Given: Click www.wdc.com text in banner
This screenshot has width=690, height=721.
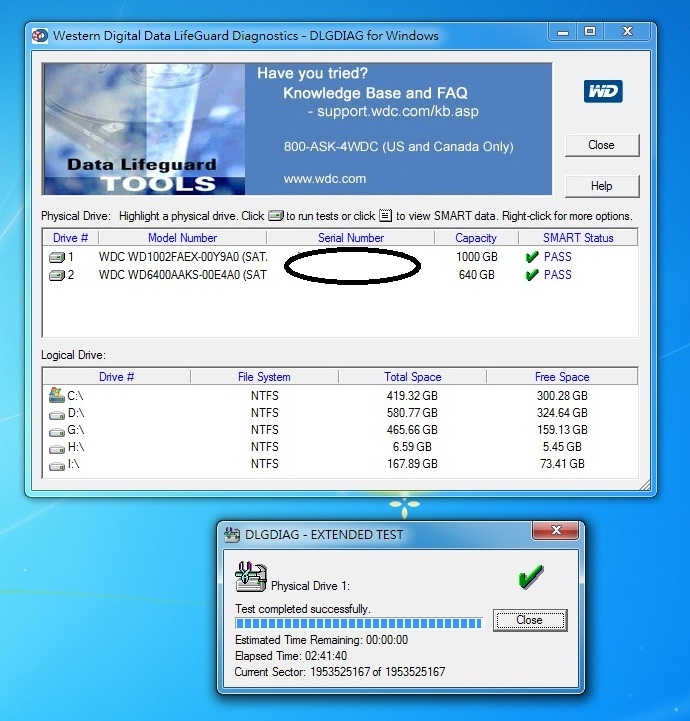Looking at the screenshot, I should point(325,179).
